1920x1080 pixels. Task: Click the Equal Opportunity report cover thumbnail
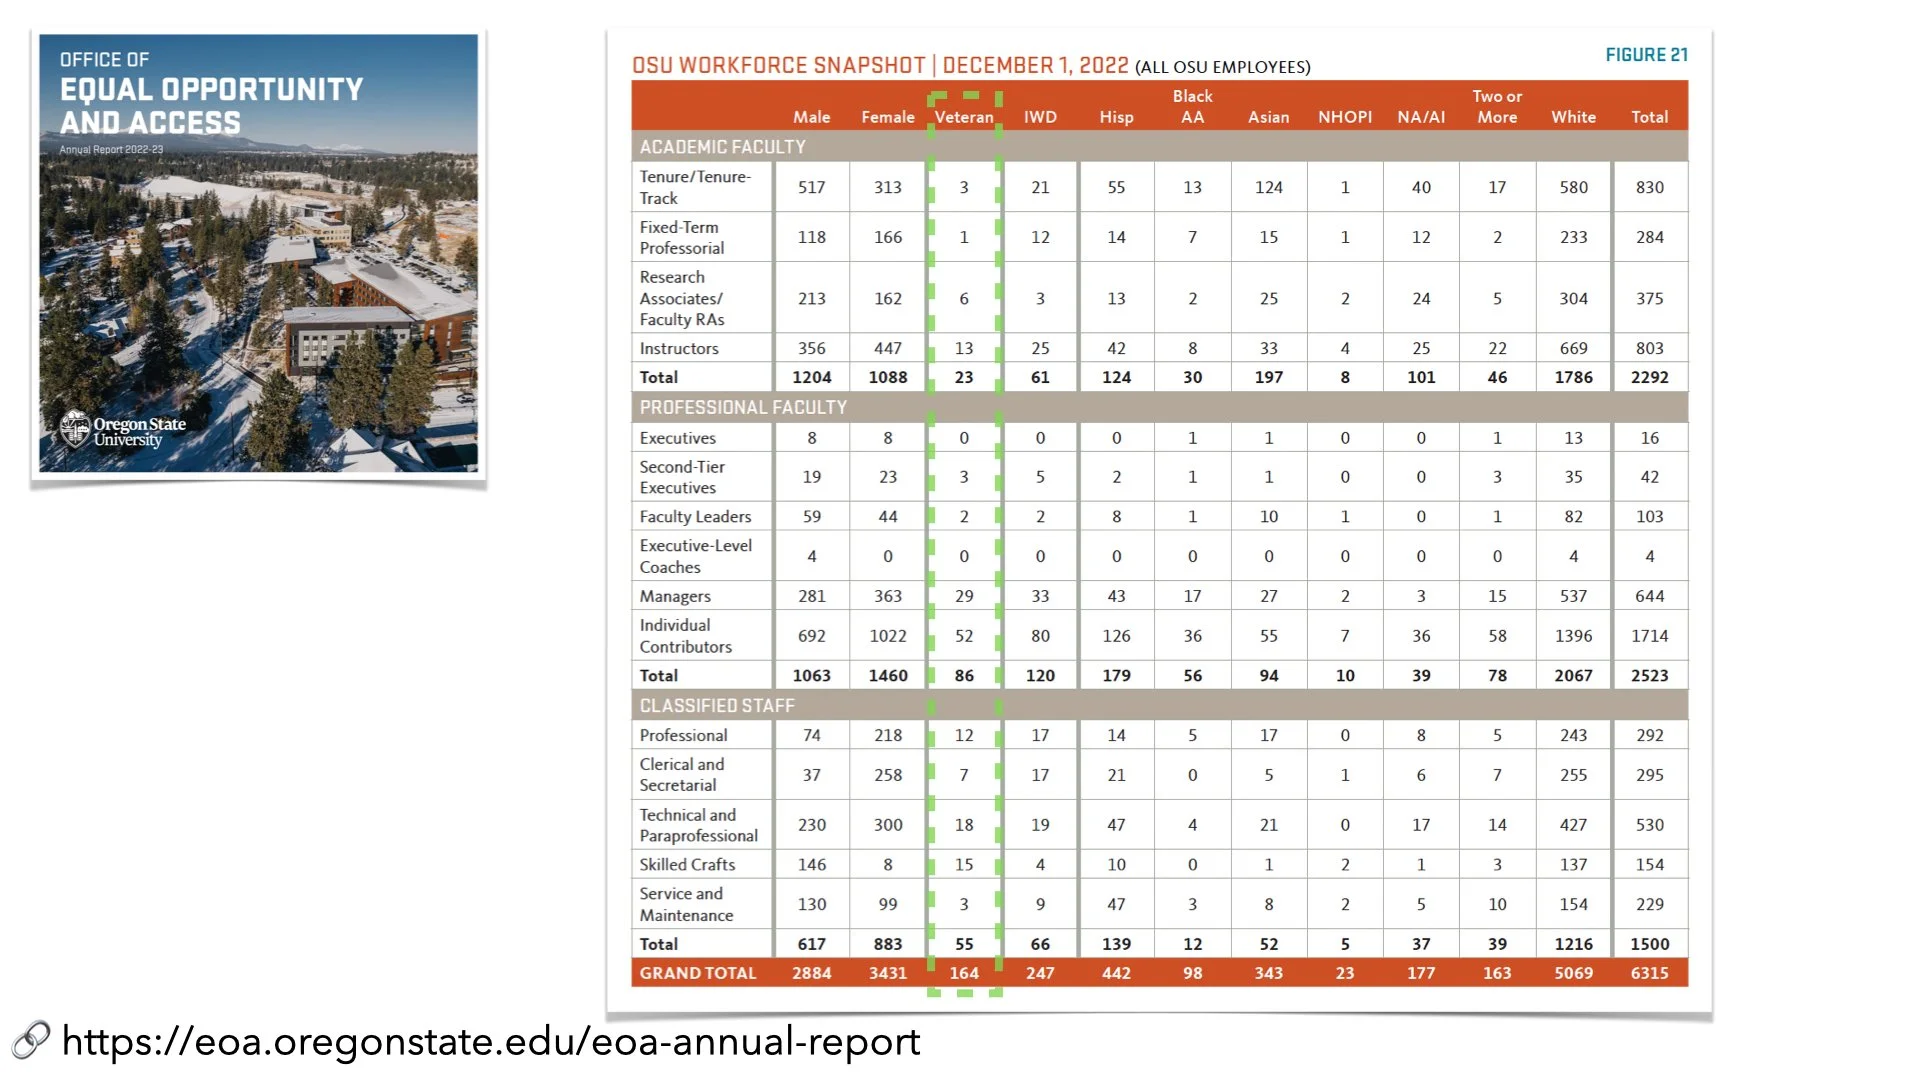[258, 253]
